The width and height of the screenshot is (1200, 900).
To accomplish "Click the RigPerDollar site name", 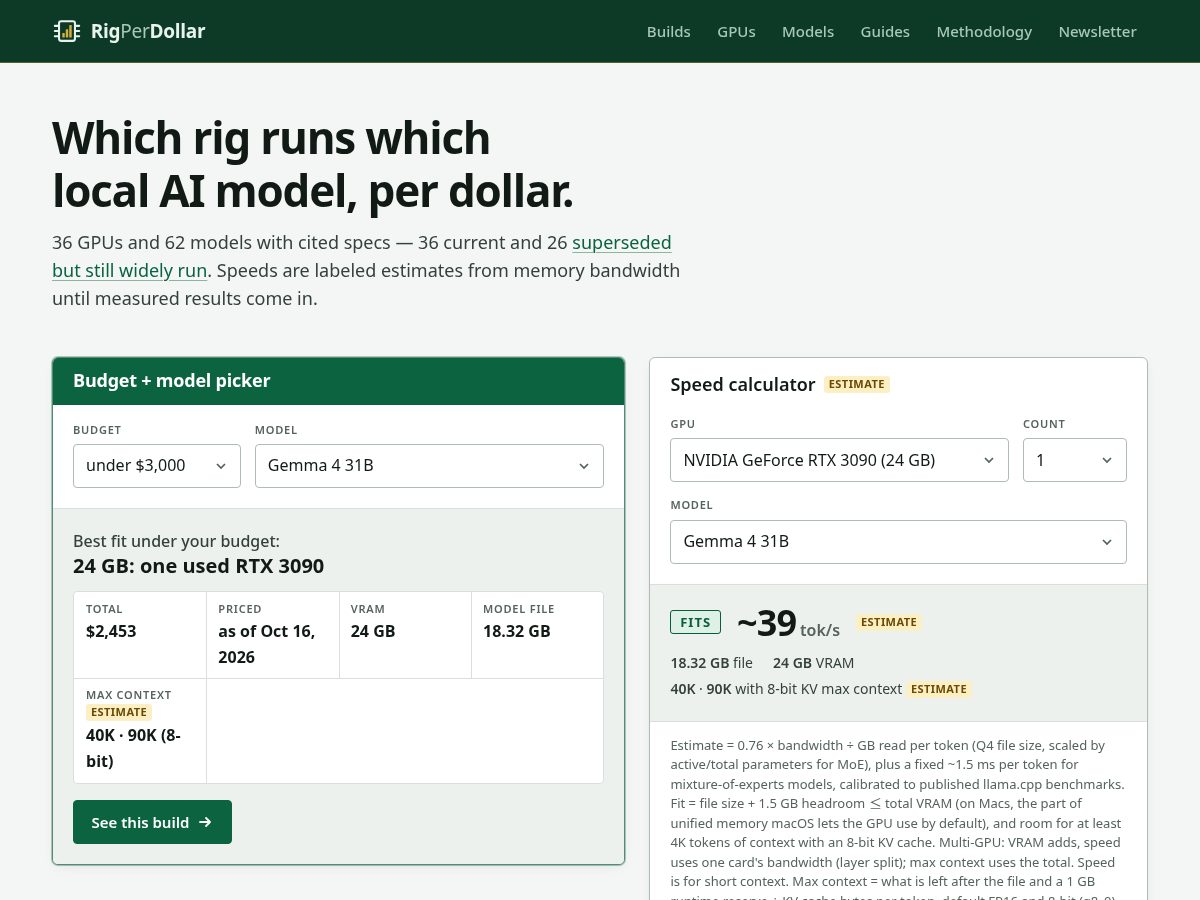I will pyautogui.click(x=148, y=31).
